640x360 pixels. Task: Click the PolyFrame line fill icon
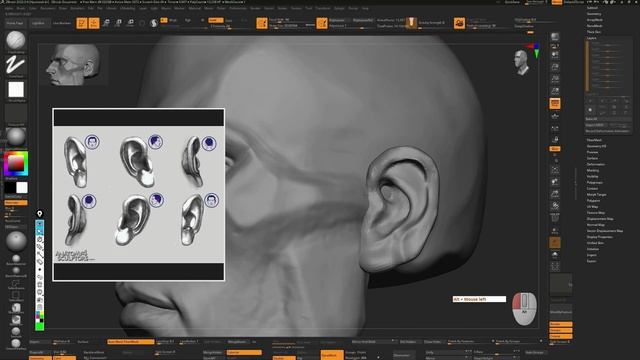pyautogui.click(x=555, y=218)
